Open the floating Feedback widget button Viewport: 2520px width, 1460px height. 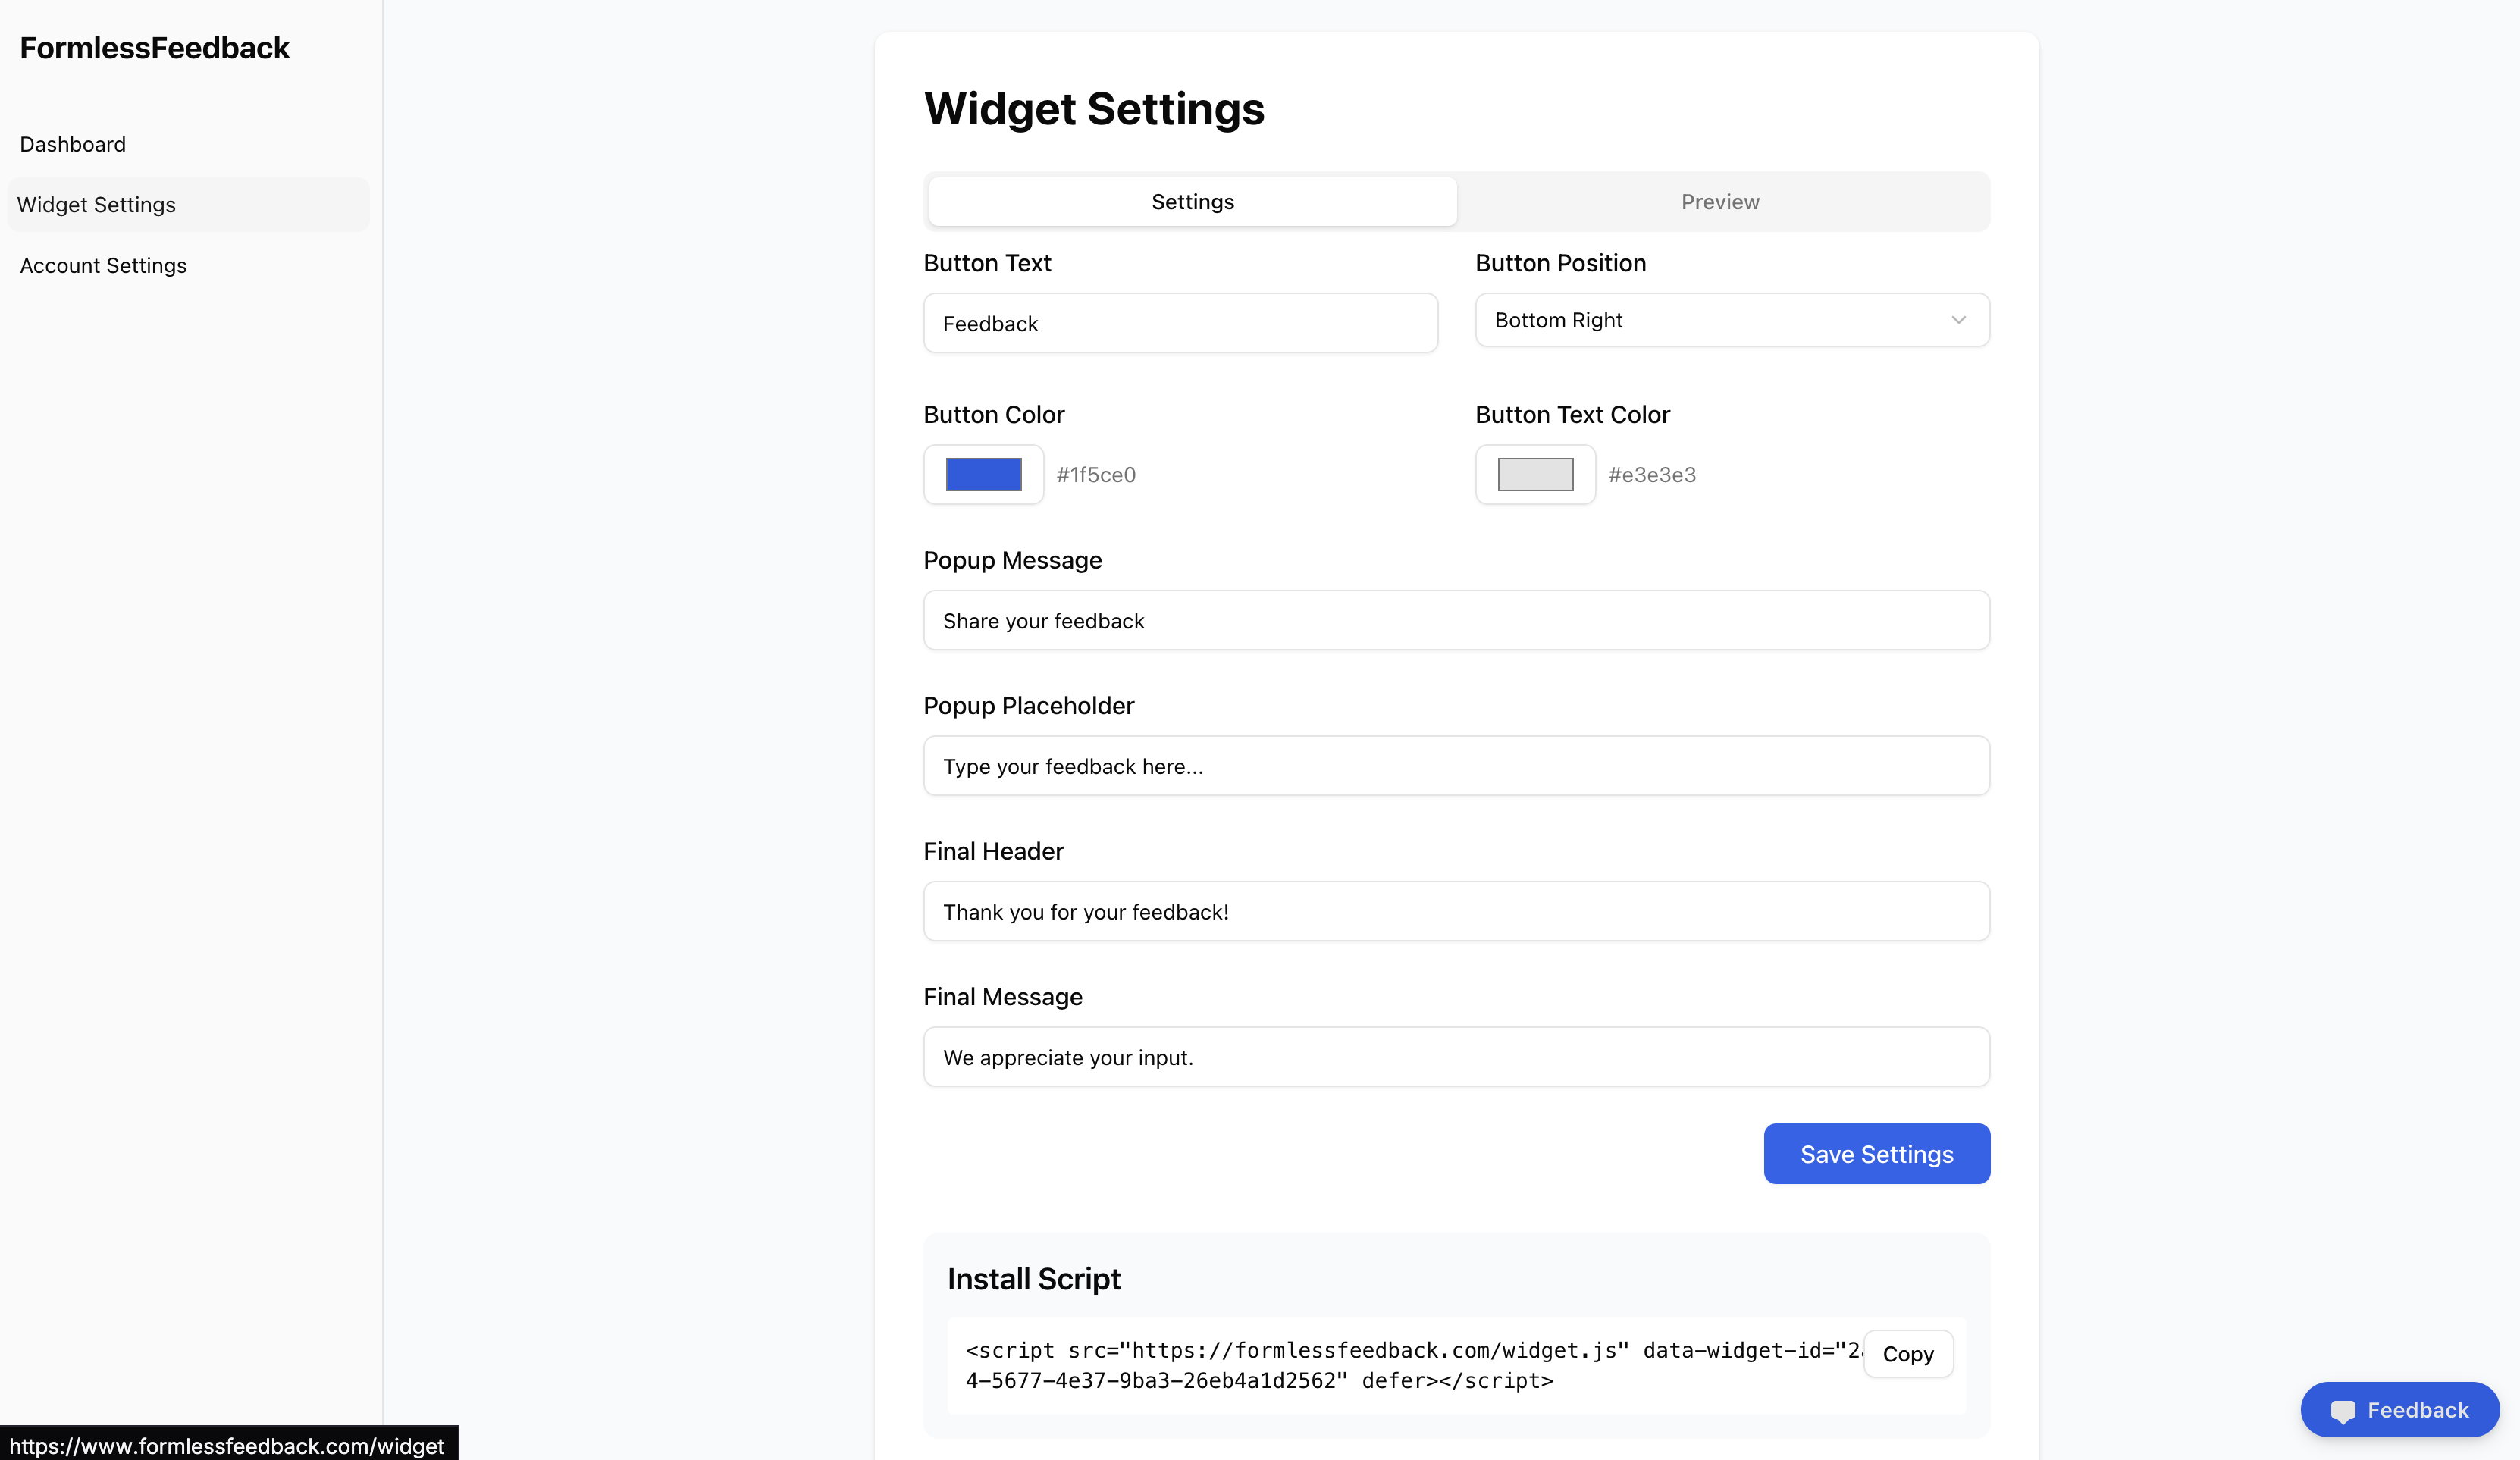[x=2400, y=1410]
